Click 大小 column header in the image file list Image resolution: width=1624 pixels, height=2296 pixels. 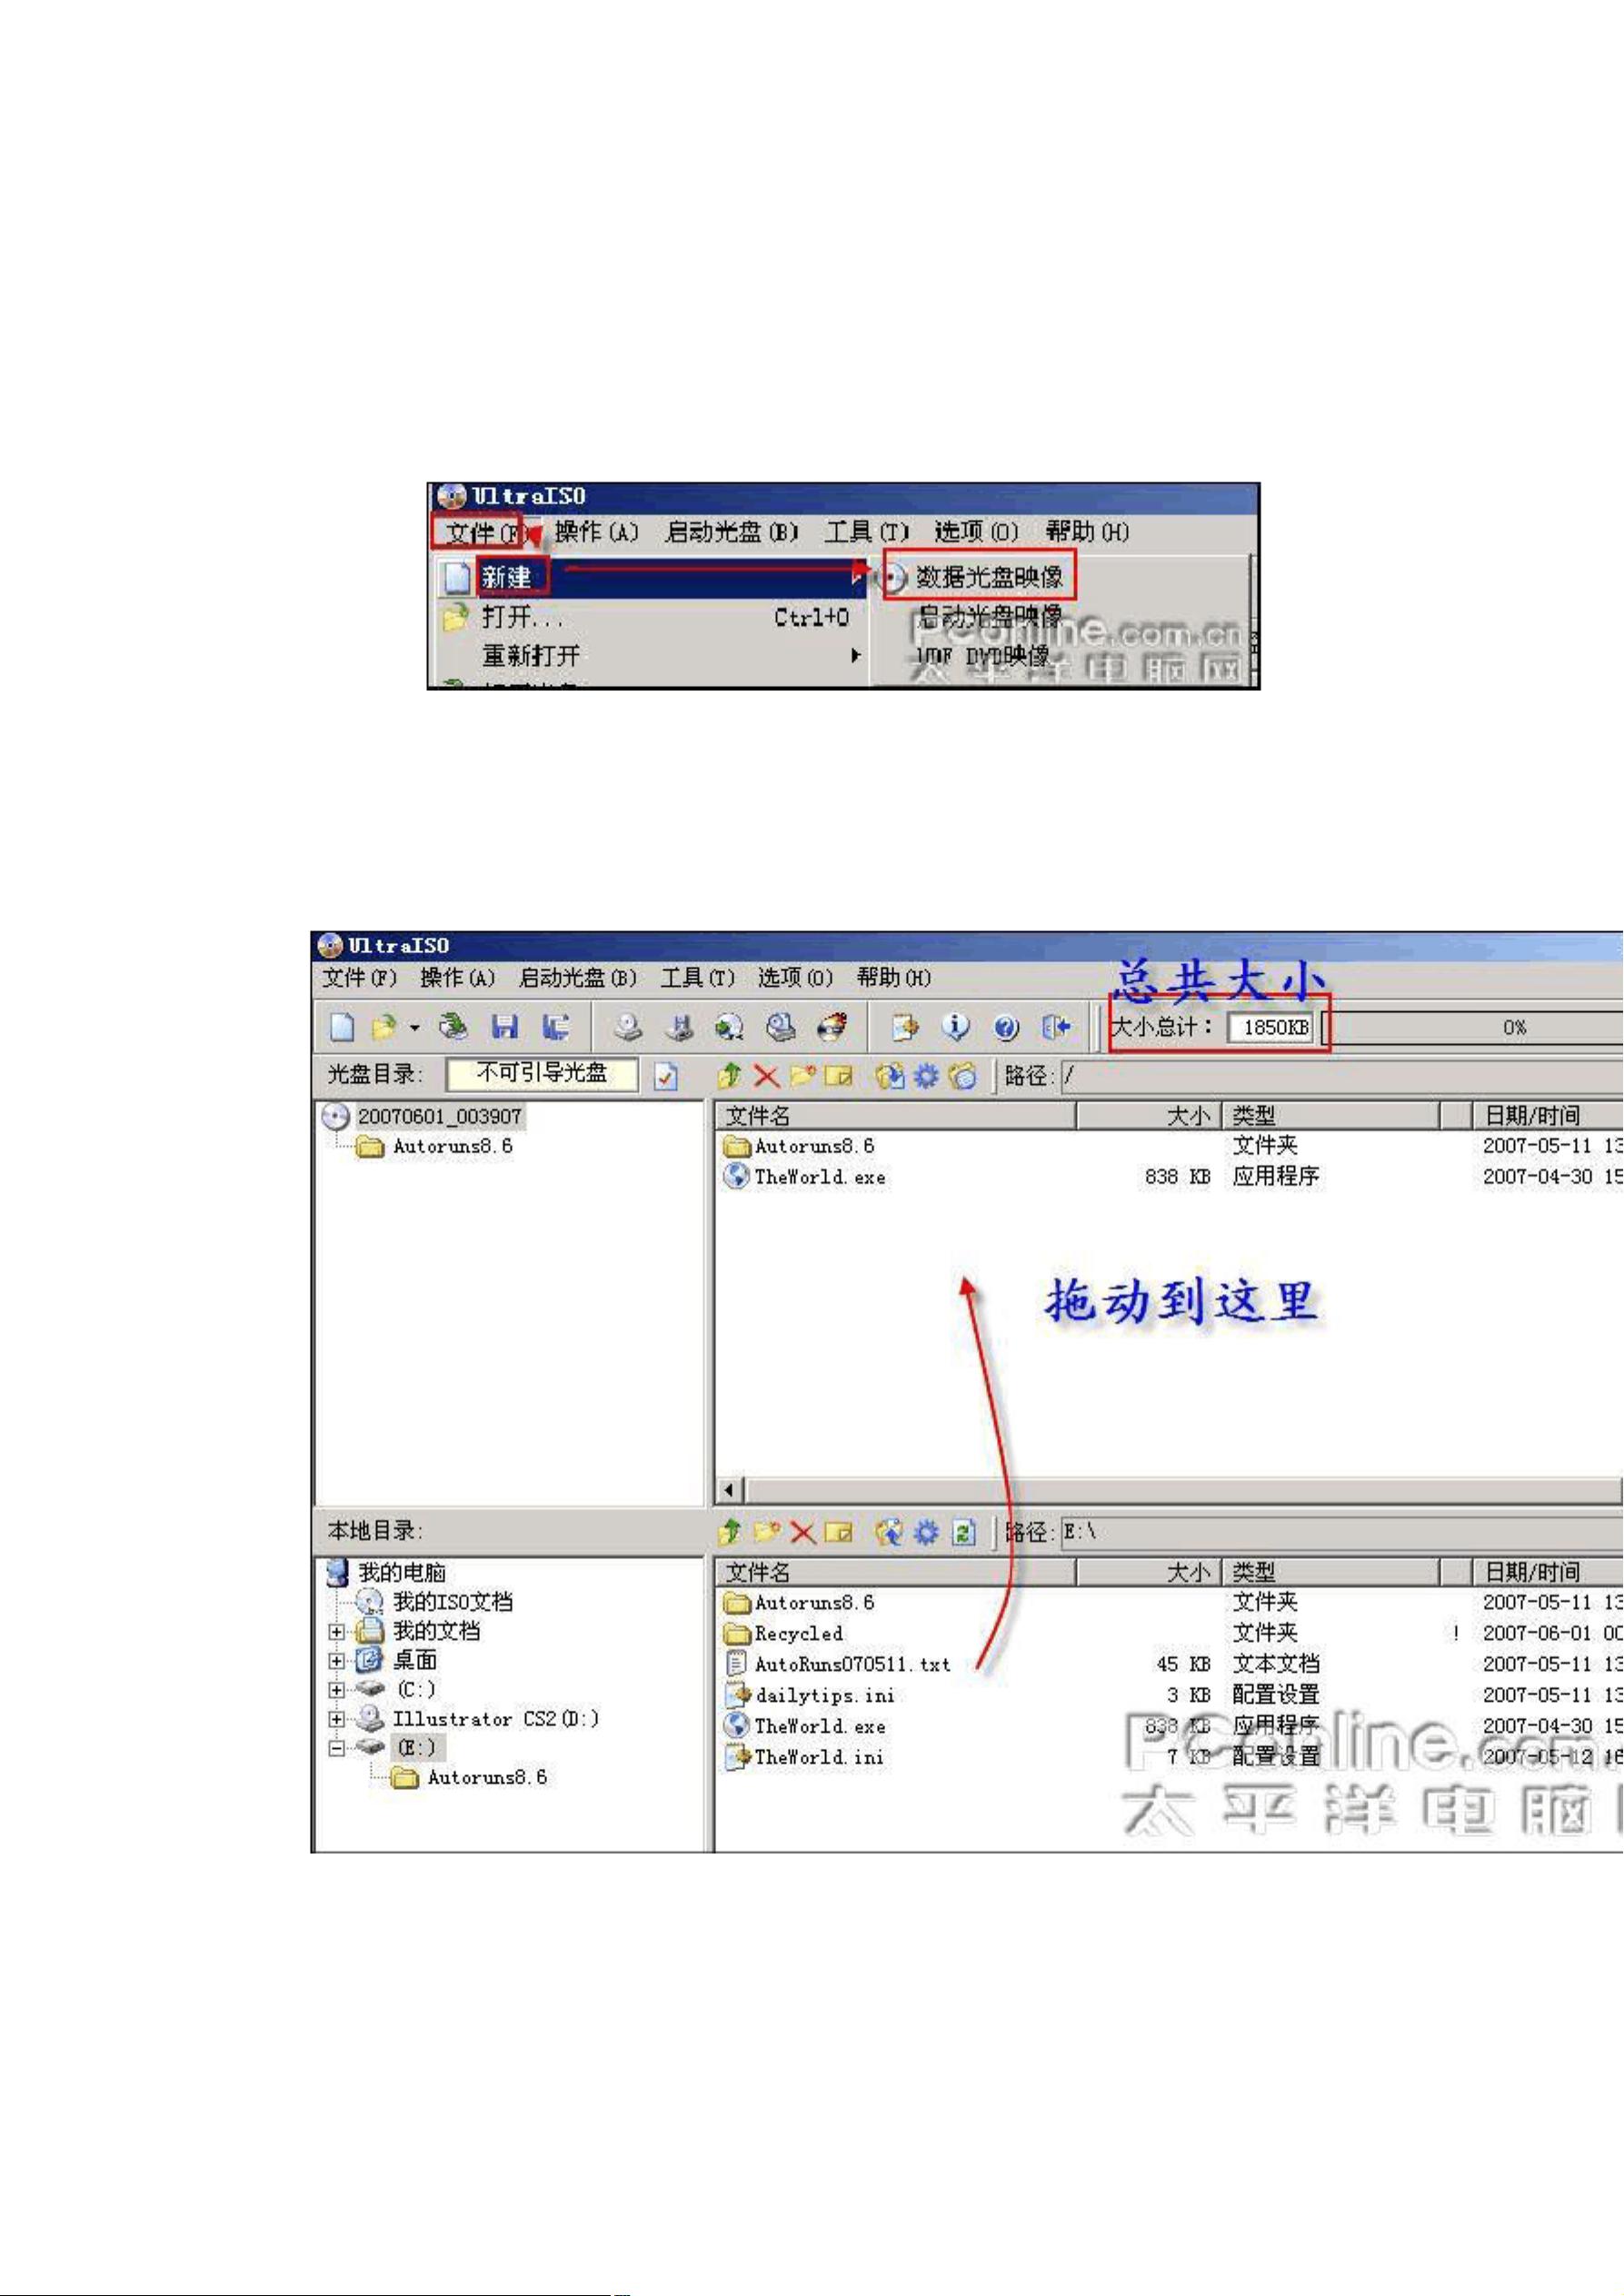pos(1150,1116)
